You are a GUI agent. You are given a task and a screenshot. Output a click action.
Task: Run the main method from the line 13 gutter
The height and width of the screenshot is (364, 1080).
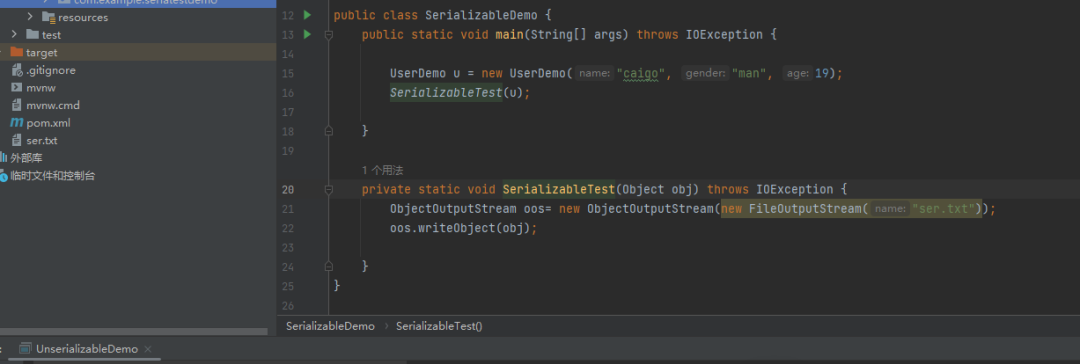(307, 34)
